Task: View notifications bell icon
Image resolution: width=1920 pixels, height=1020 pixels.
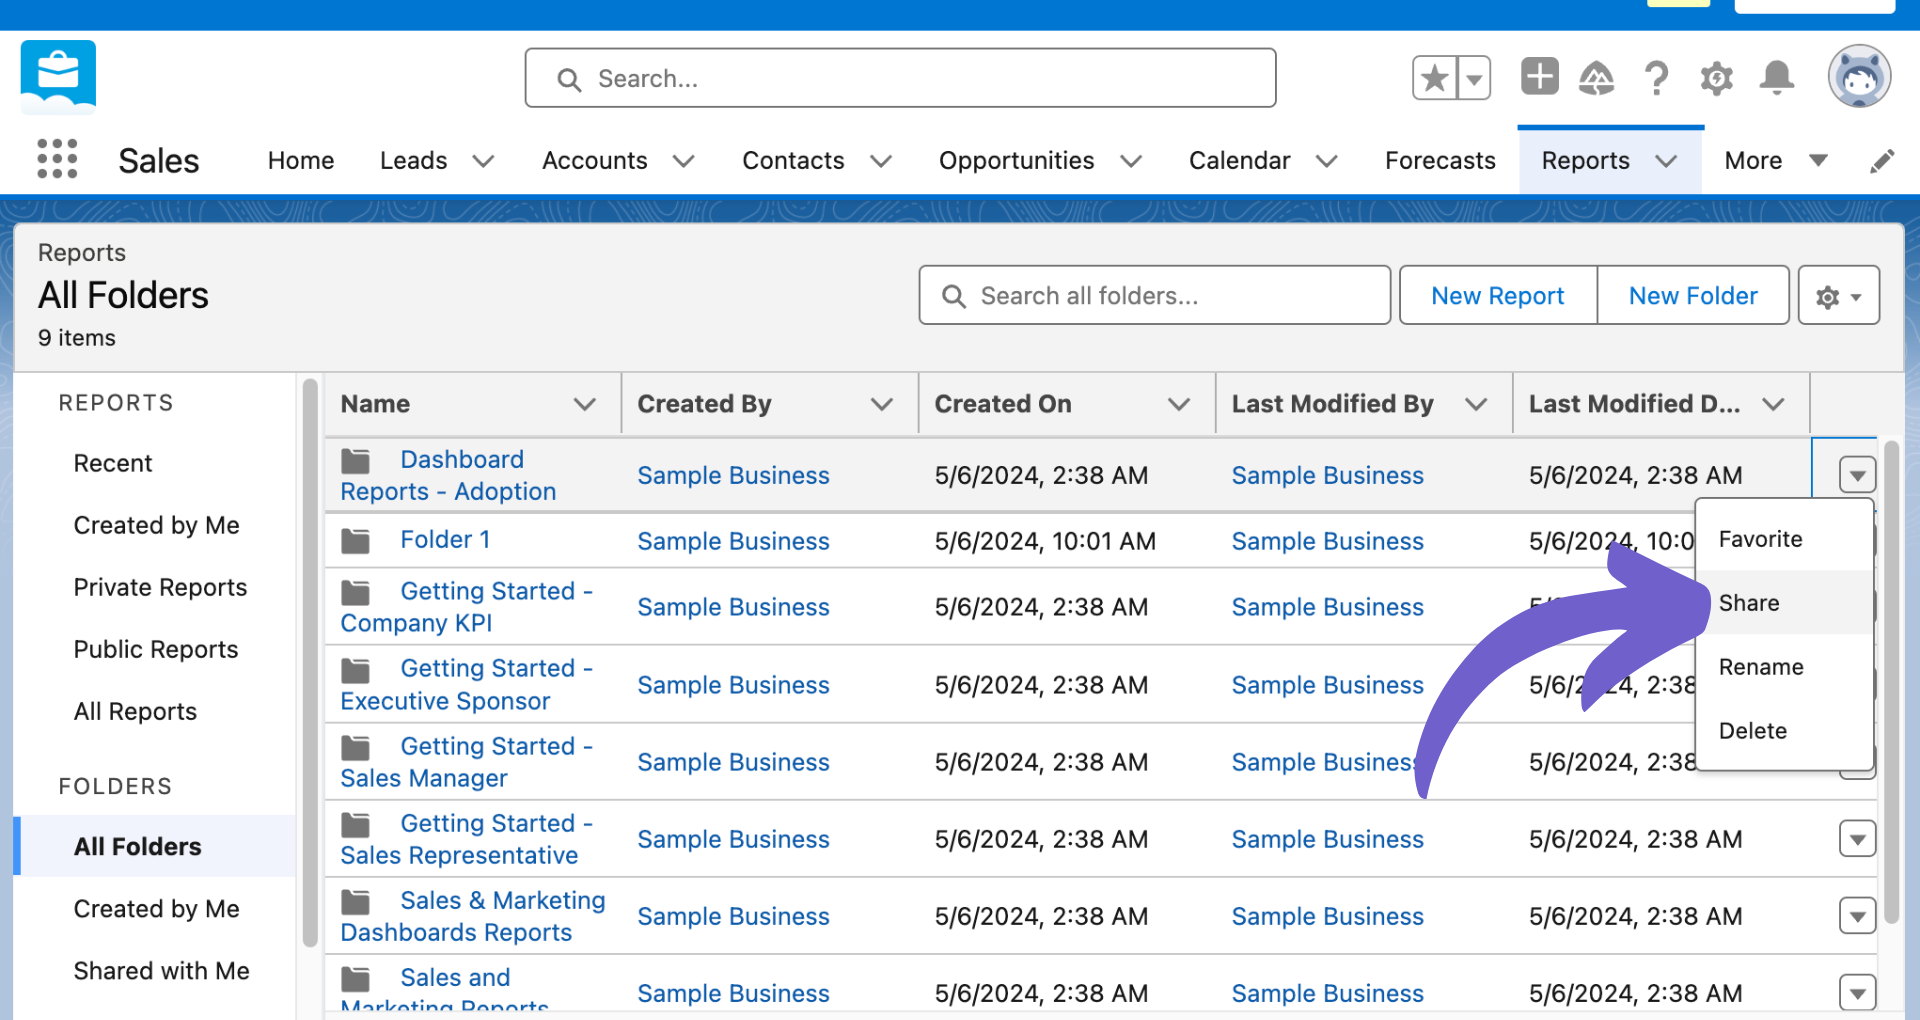Action: pyautogui.click(x=1777, y=78)
